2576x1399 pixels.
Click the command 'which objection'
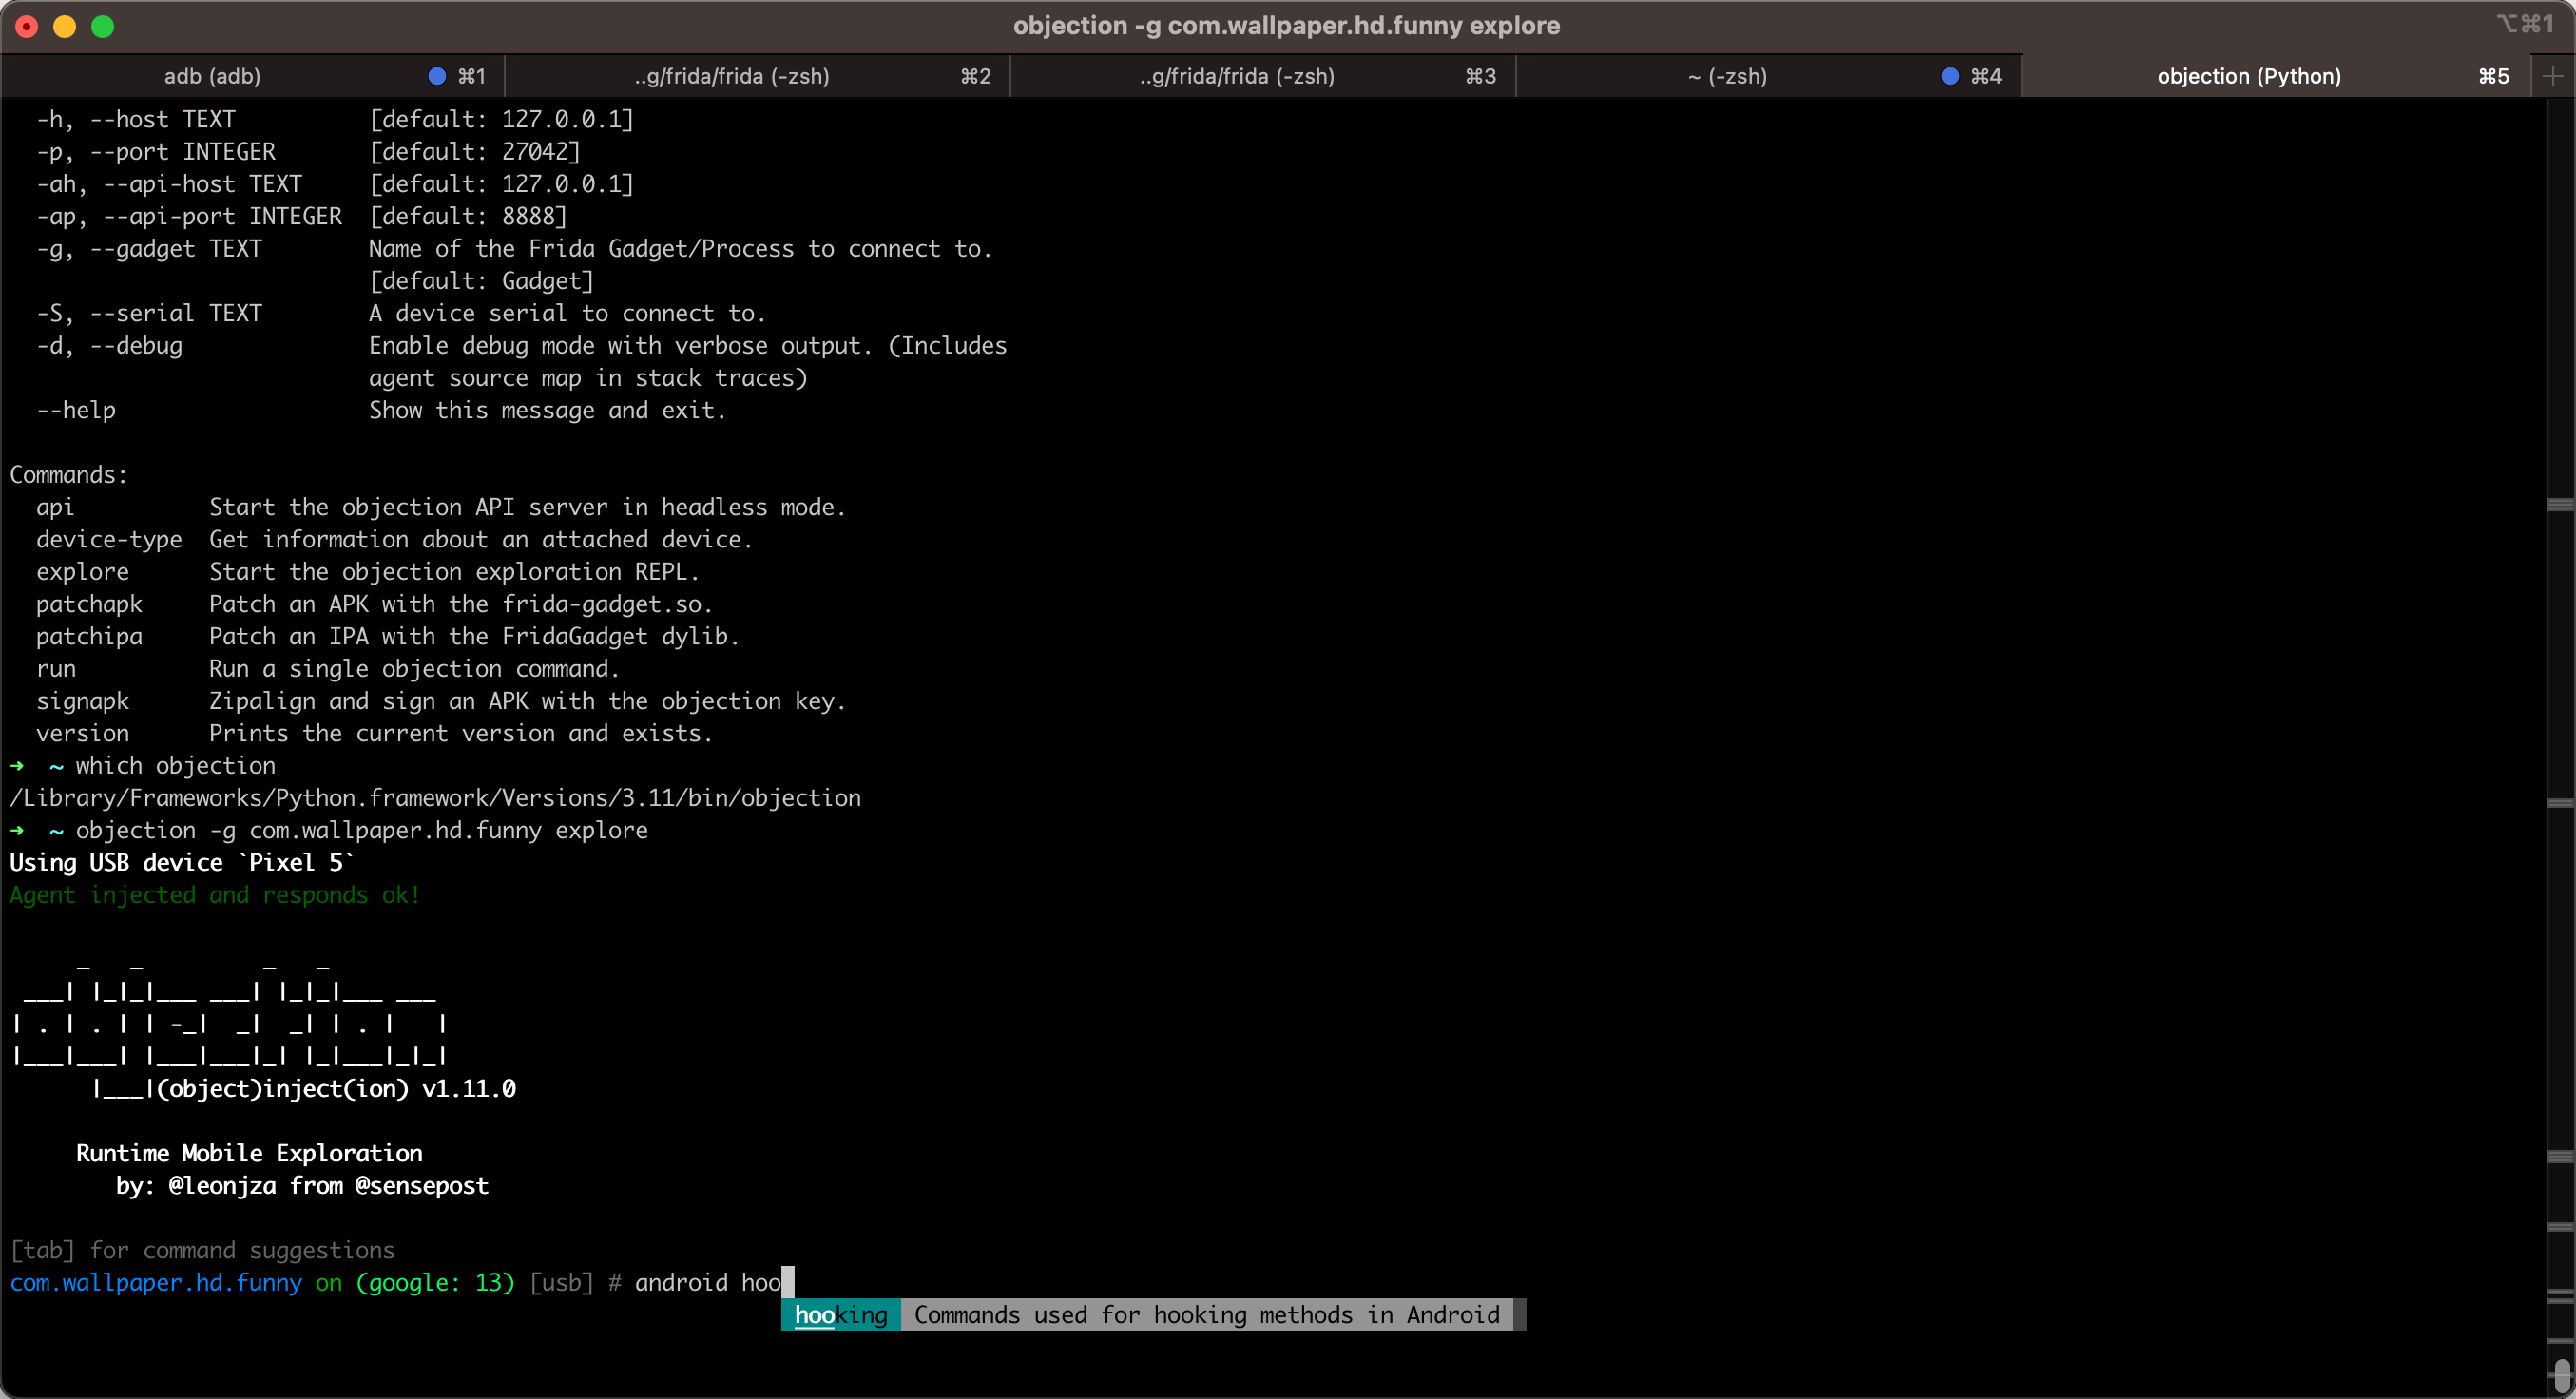(x=175, y=766)
